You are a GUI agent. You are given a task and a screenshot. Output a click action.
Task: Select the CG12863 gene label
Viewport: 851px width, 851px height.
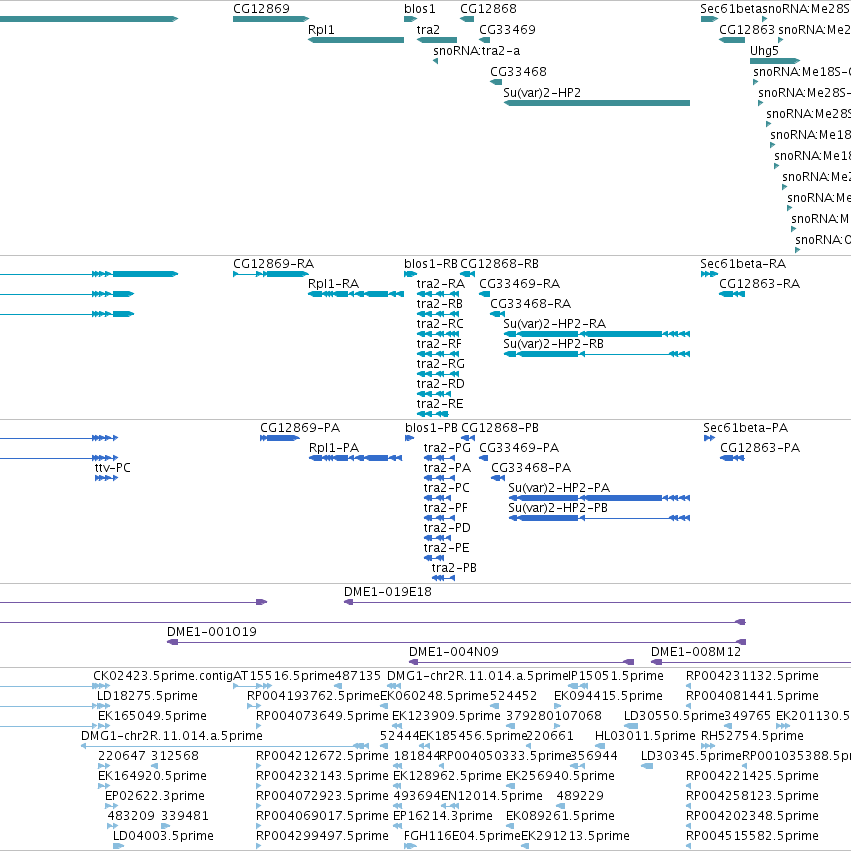747,29
